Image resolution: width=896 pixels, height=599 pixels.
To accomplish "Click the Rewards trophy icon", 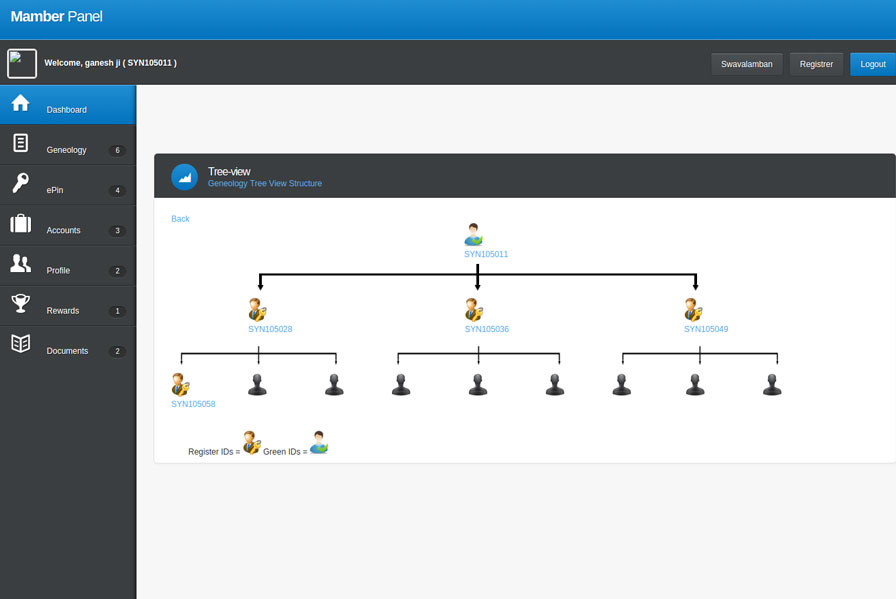I will pos(21,303).
